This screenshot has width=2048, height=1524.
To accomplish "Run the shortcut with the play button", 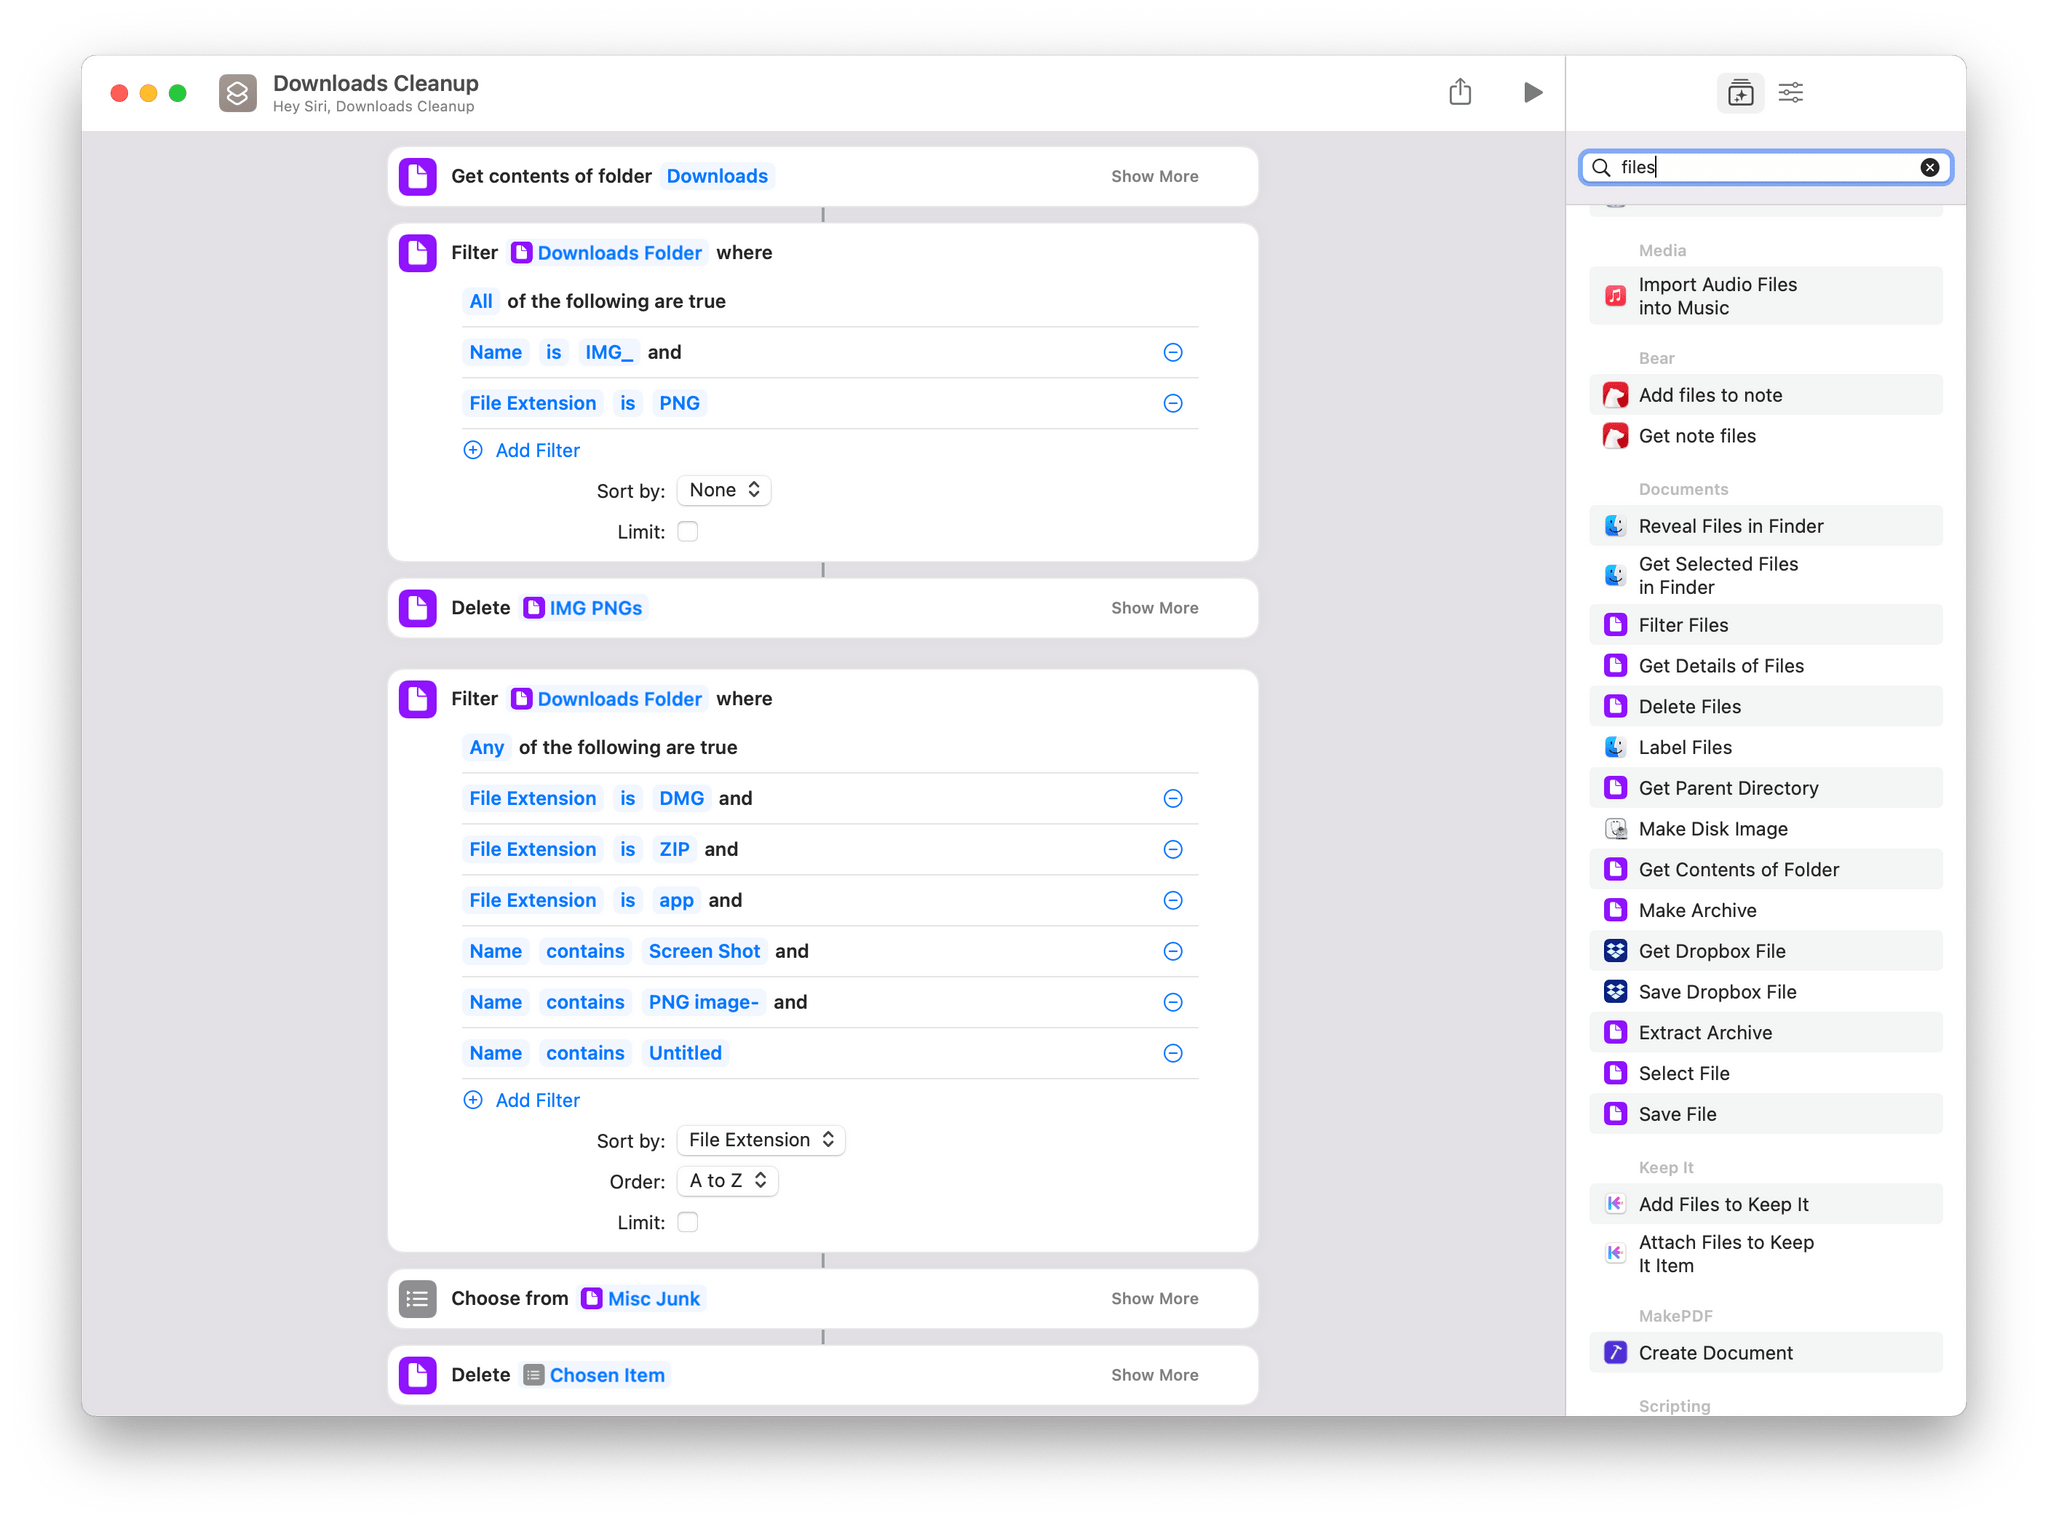I will click(1532, 93).
